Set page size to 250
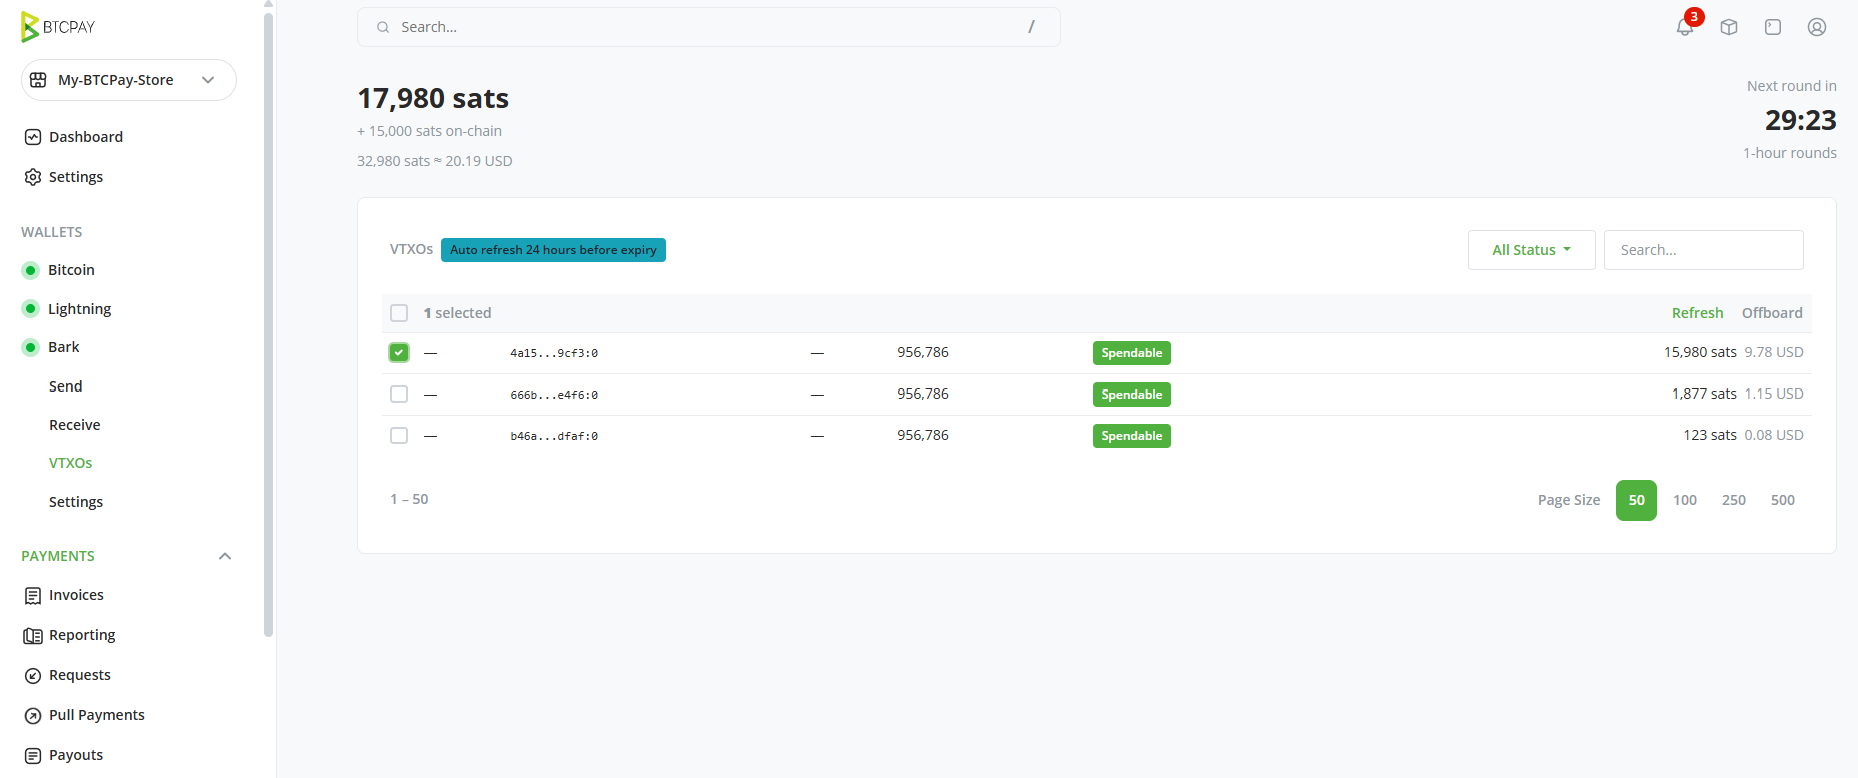This screenshot has height=778, width=1858. (1734, 500)
